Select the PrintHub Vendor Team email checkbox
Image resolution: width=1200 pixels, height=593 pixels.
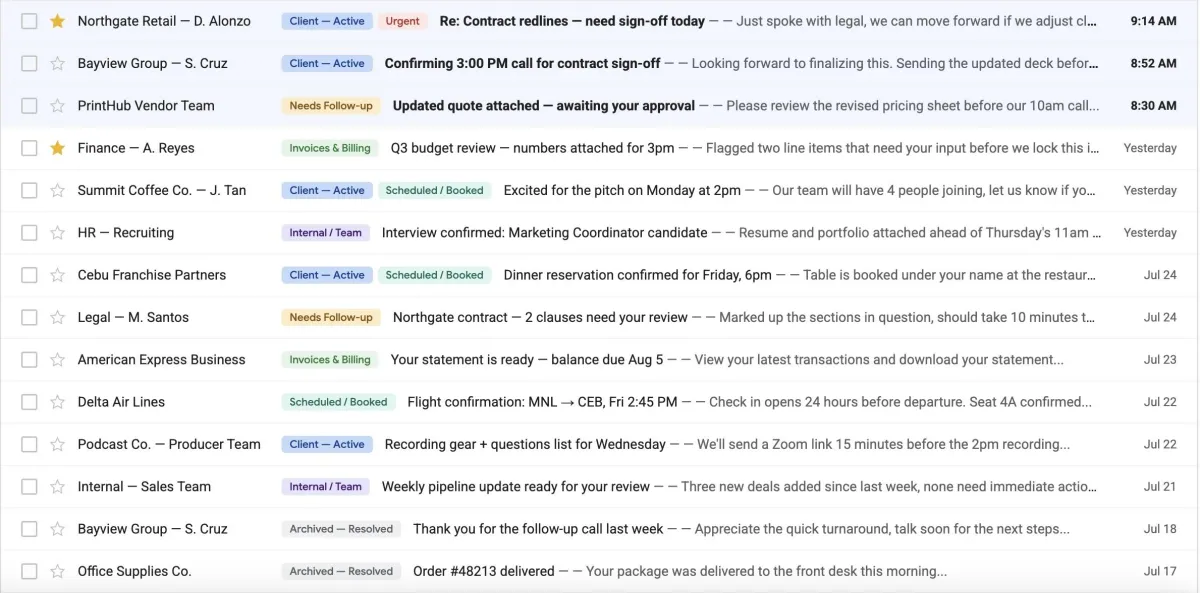coord(29,106)
